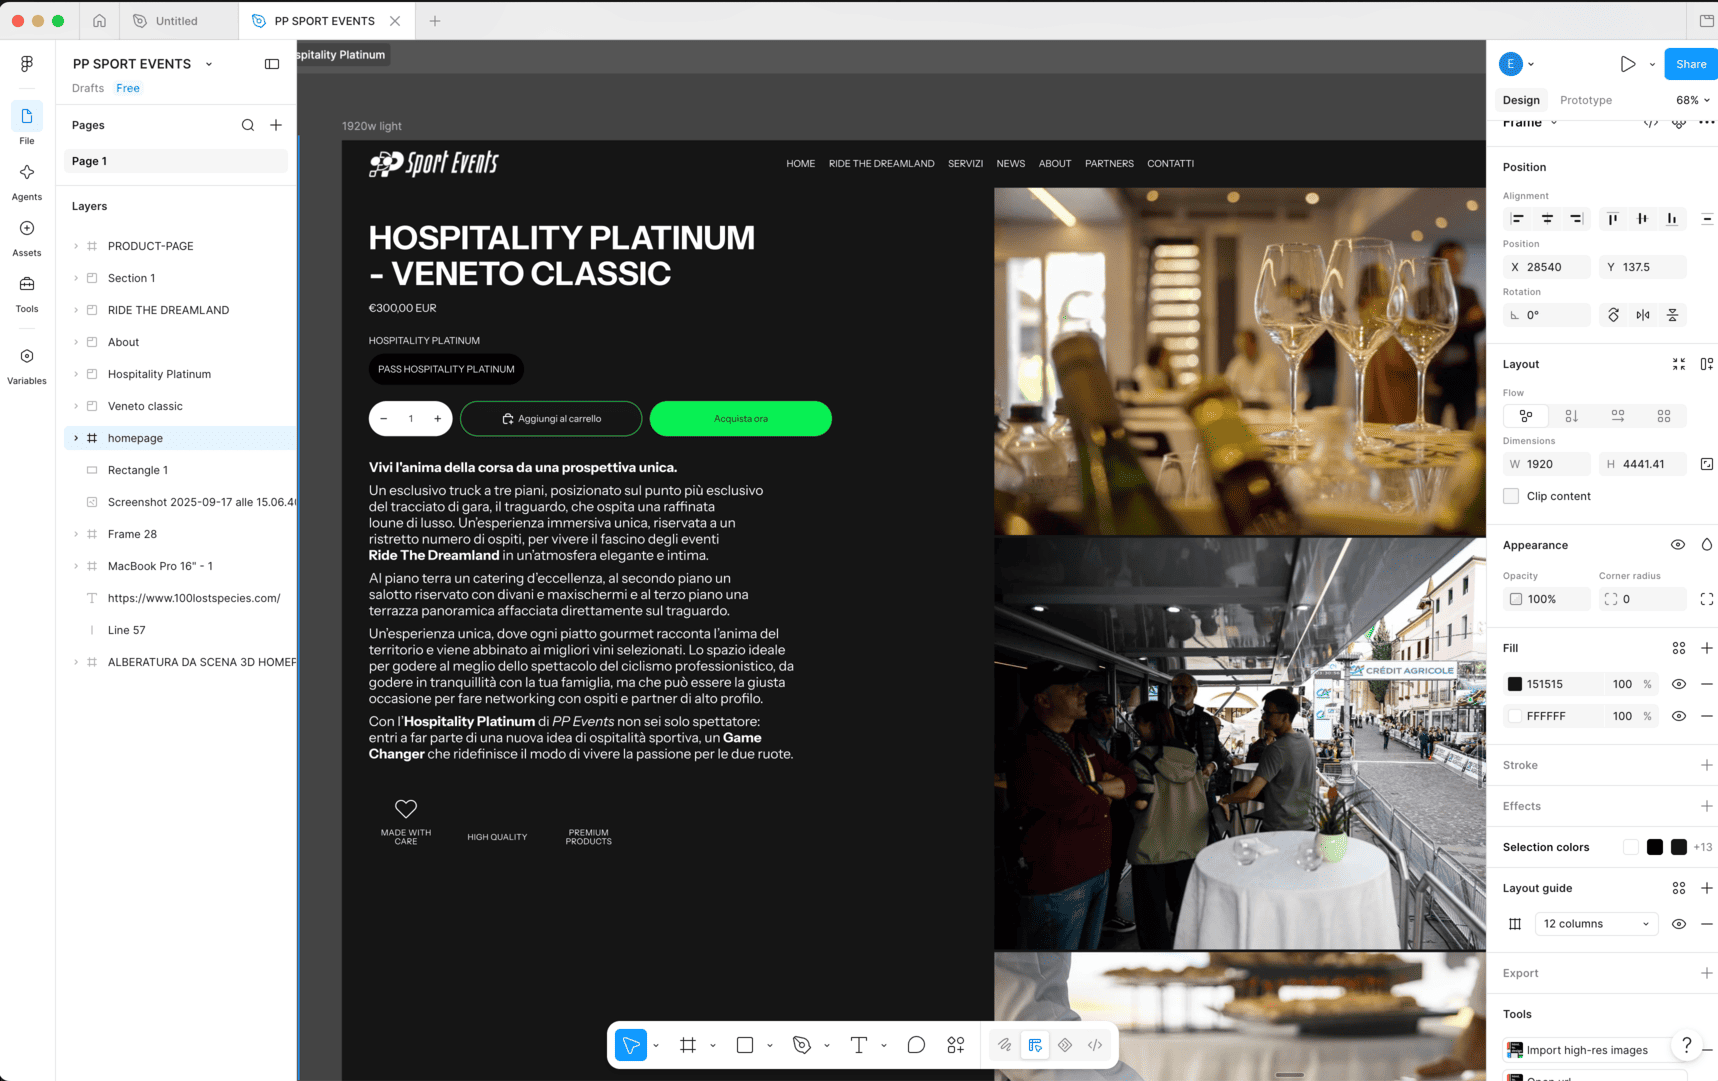
Task: Click the FFFFFF fill color swatch
Action: pos(1515,716)
